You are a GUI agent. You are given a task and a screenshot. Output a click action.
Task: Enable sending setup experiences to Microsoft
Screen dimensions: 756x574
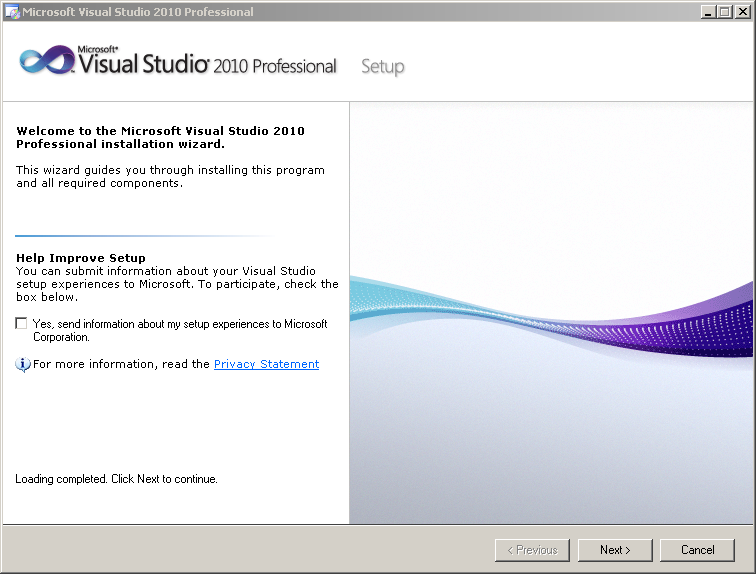tap(21, 323)
